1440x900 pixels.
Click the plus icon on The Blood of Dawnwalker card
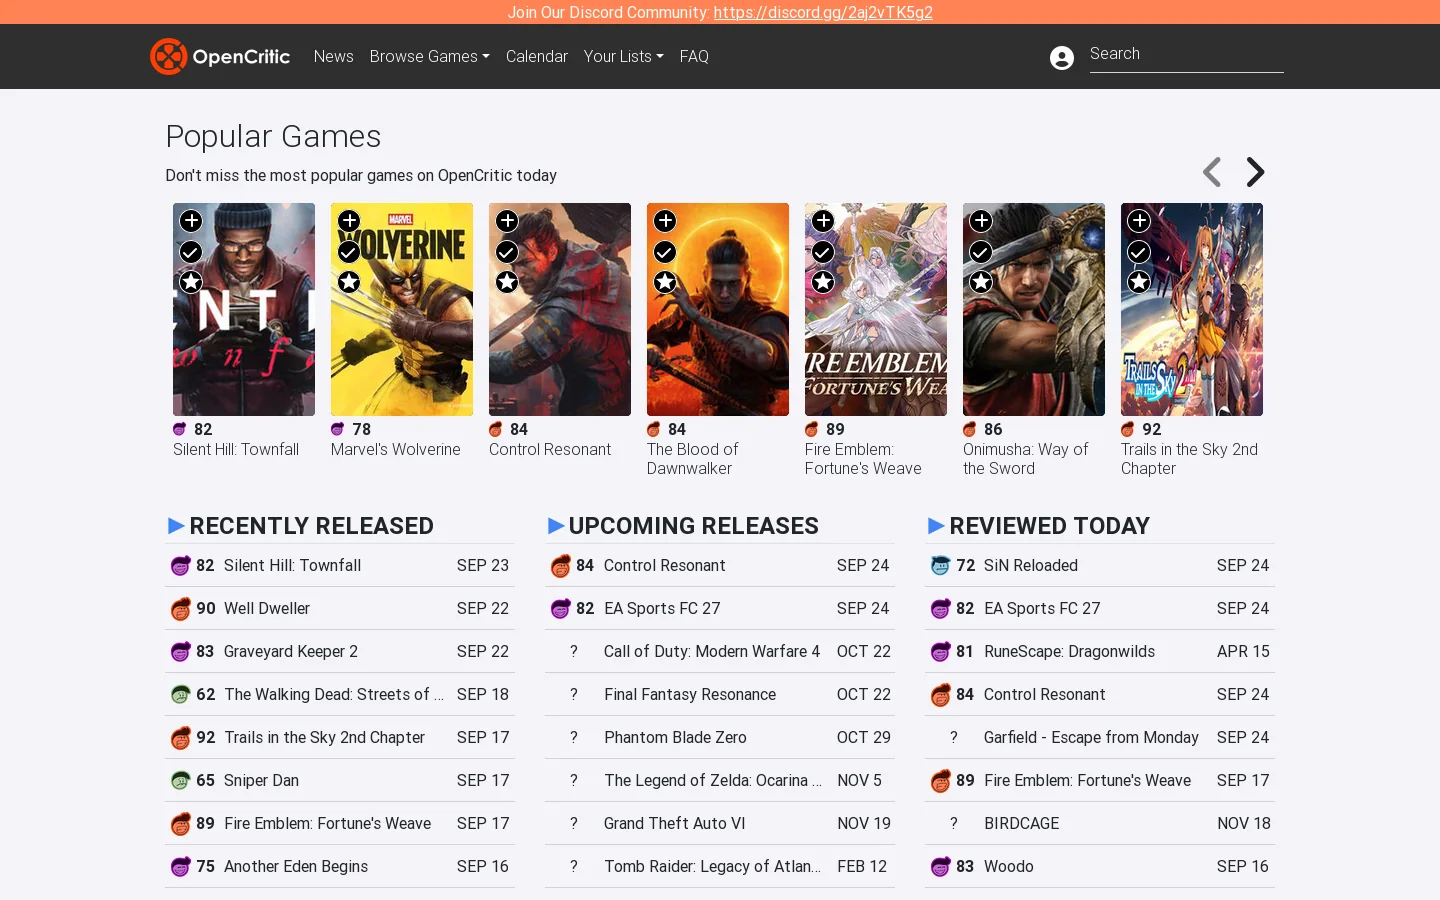coord(665,221)
